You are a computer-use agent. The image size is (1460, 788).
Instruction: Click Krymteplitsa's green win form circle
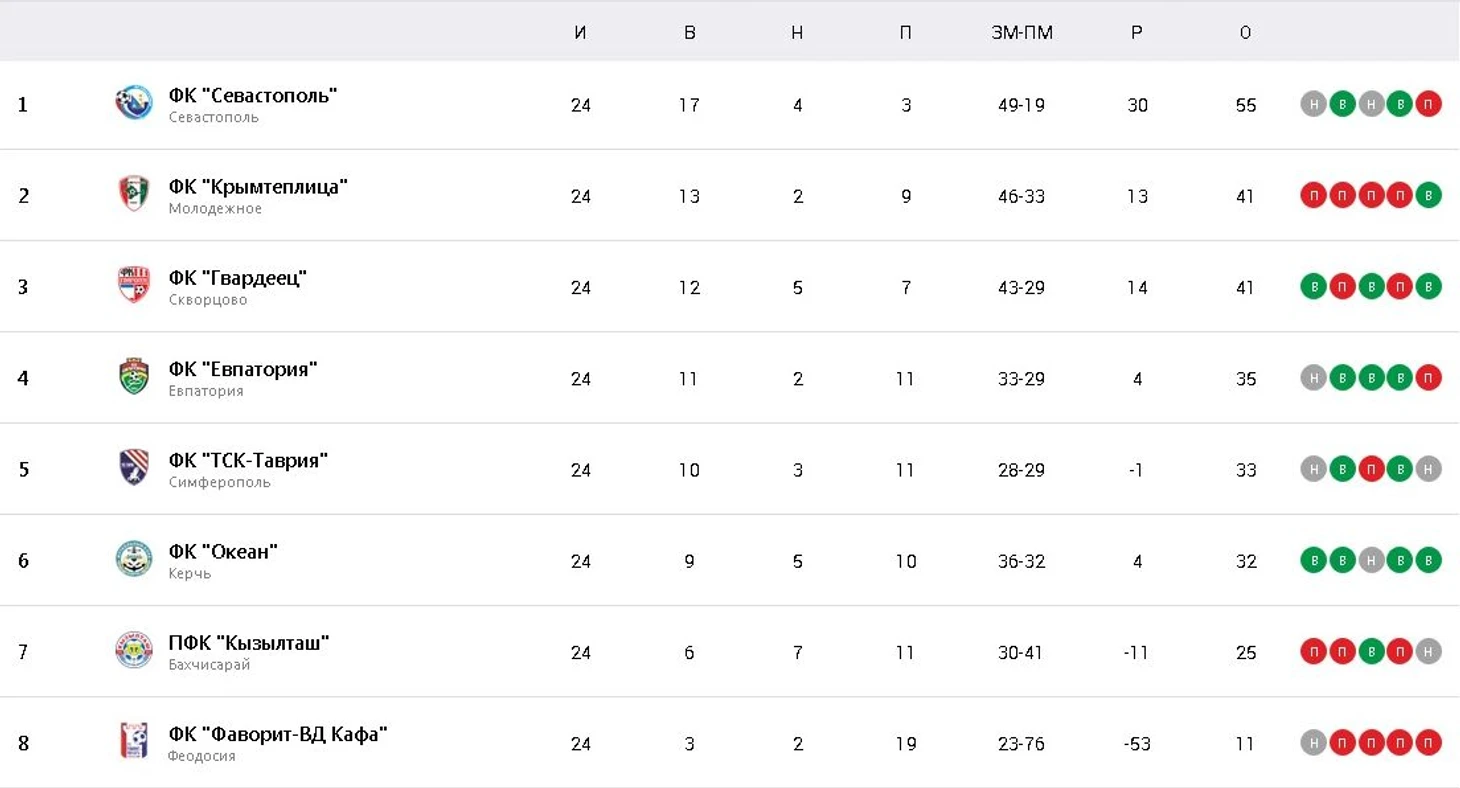click(1428, 196)
